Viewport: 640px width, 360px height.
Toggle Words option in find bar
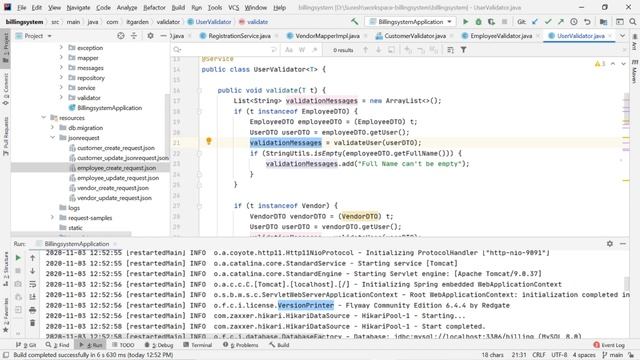(x=302, y=50)
